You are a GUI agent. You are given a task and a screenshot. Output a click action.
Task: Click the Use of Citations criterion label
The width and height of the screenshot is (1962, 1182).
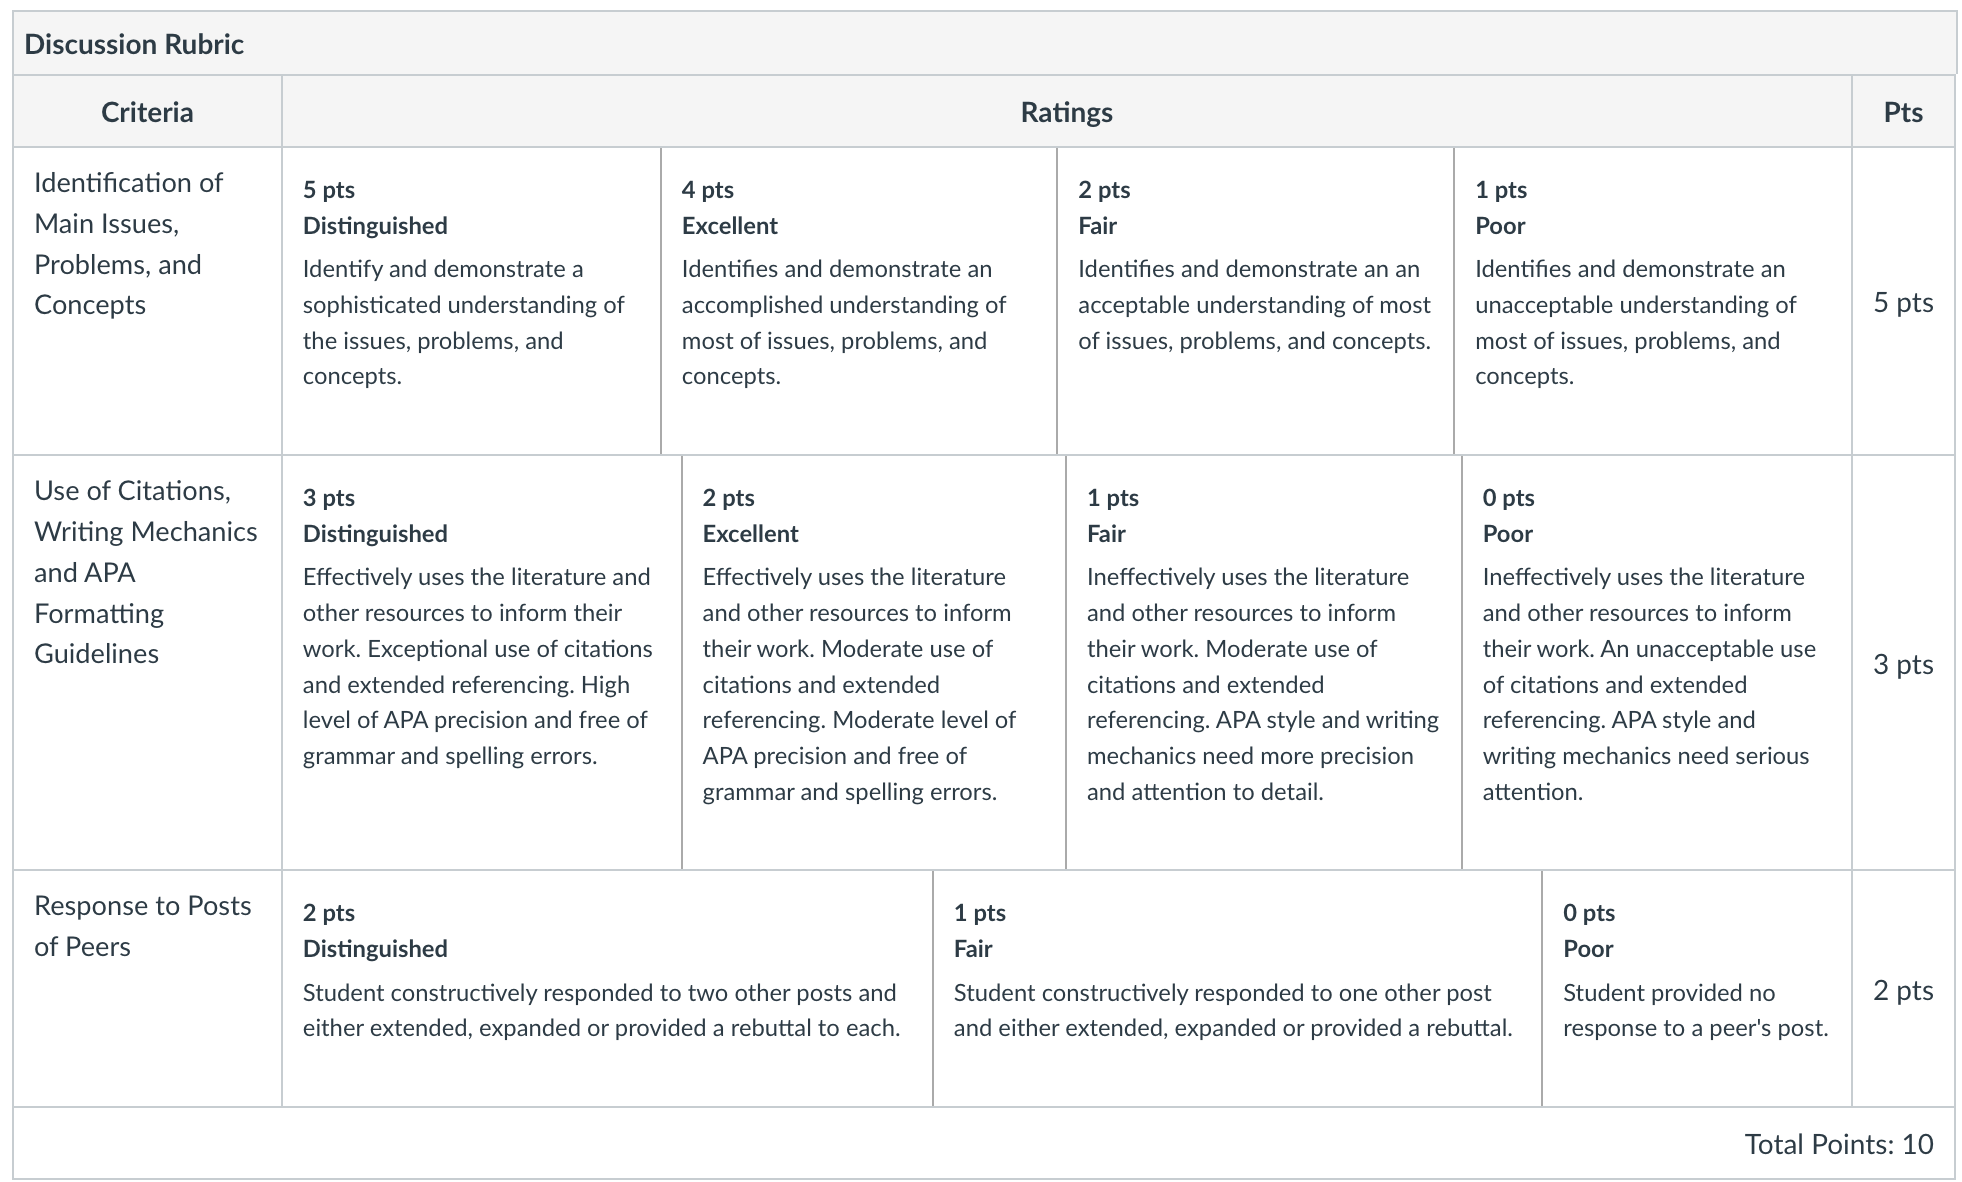pos(146,572)
